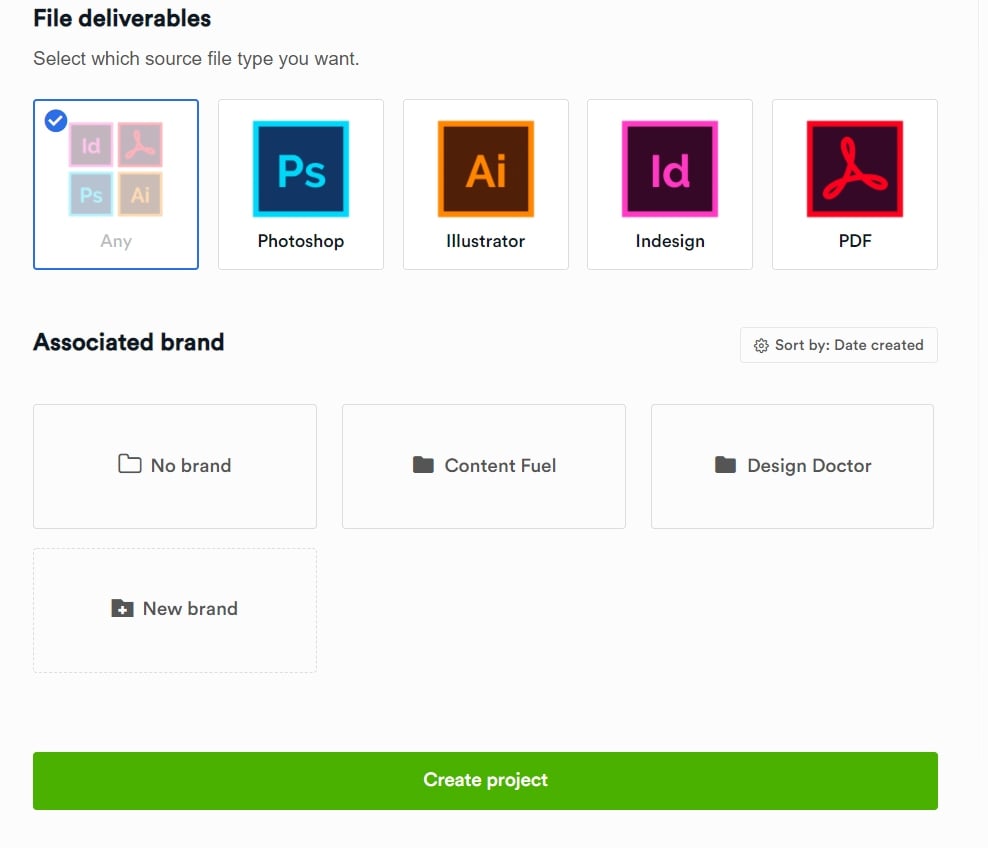Click the Illustrator label under Ai icon

[x=485, y=241]
